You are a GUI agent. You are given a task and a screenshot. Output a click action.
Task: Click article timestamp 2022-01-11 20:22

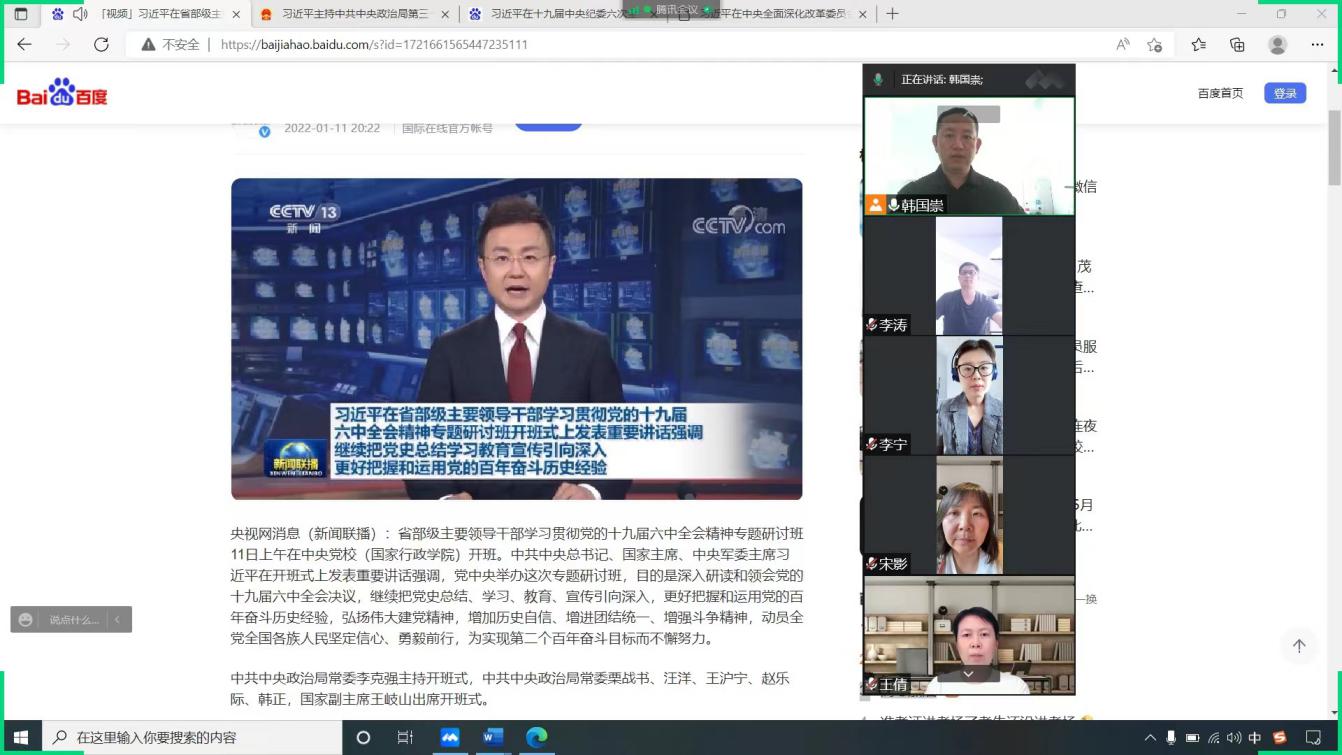[x=332, y=128]
